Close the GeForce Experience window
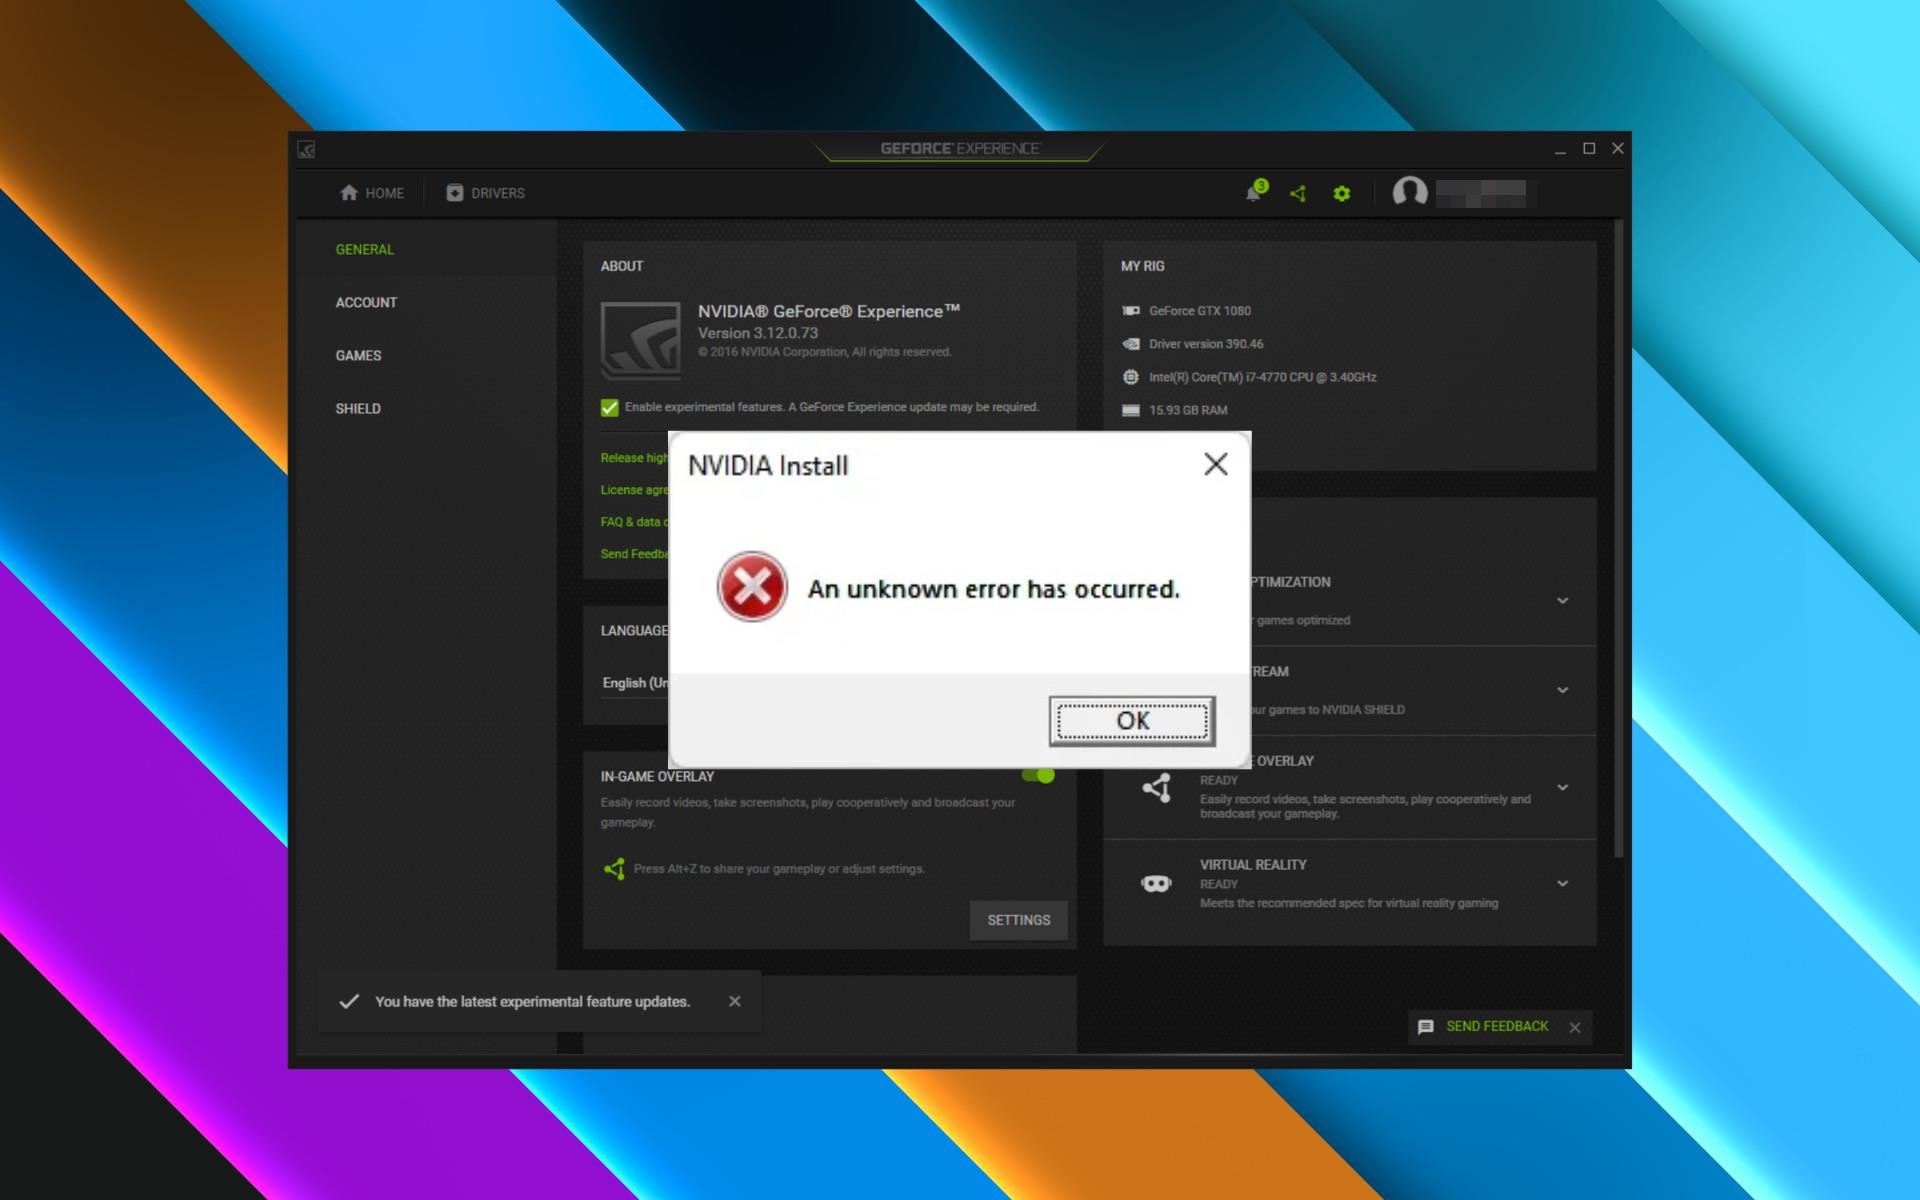 point(1618,149)
